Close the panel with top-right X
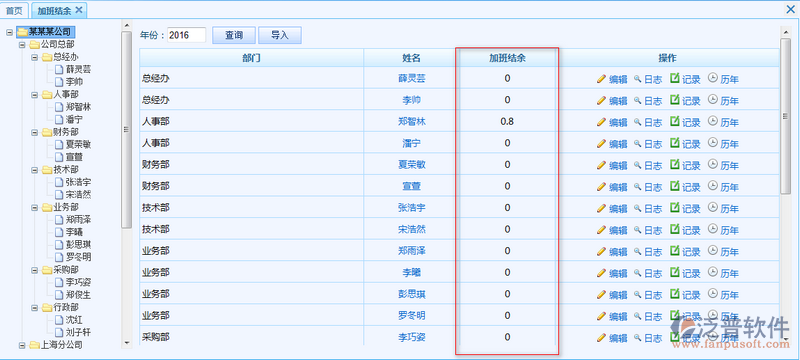The image size is (800, 360). 791,9
